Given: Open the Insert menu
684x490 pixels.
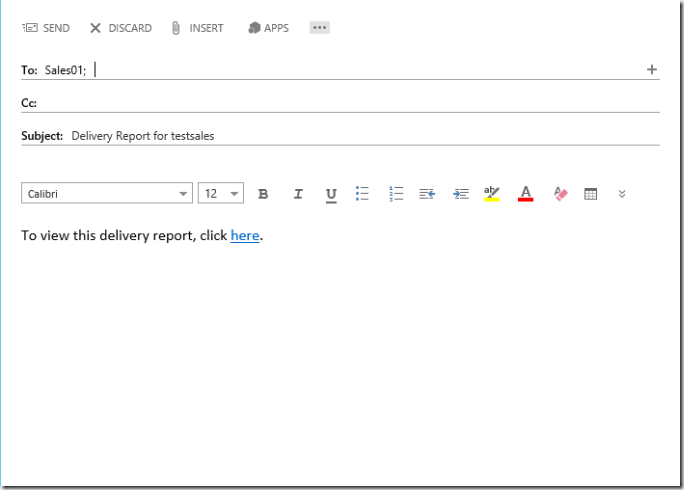Looking at the screenshot, I should tap(197, 28).
